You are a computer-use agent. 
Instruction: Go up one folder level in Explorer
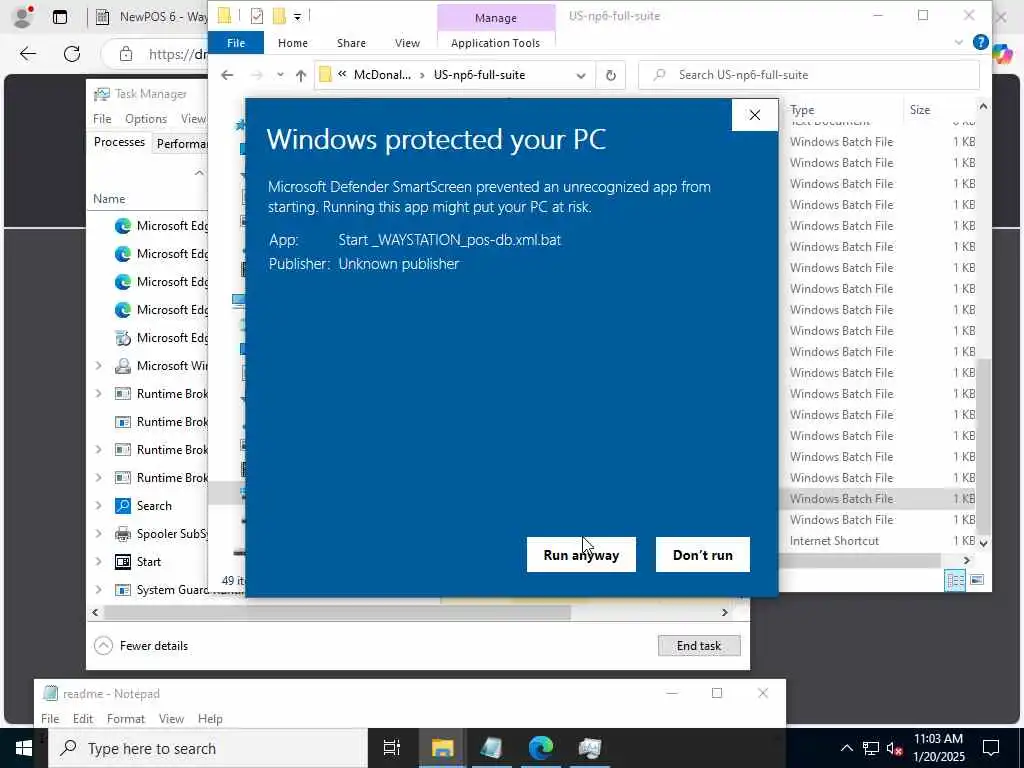click(300, 75)
